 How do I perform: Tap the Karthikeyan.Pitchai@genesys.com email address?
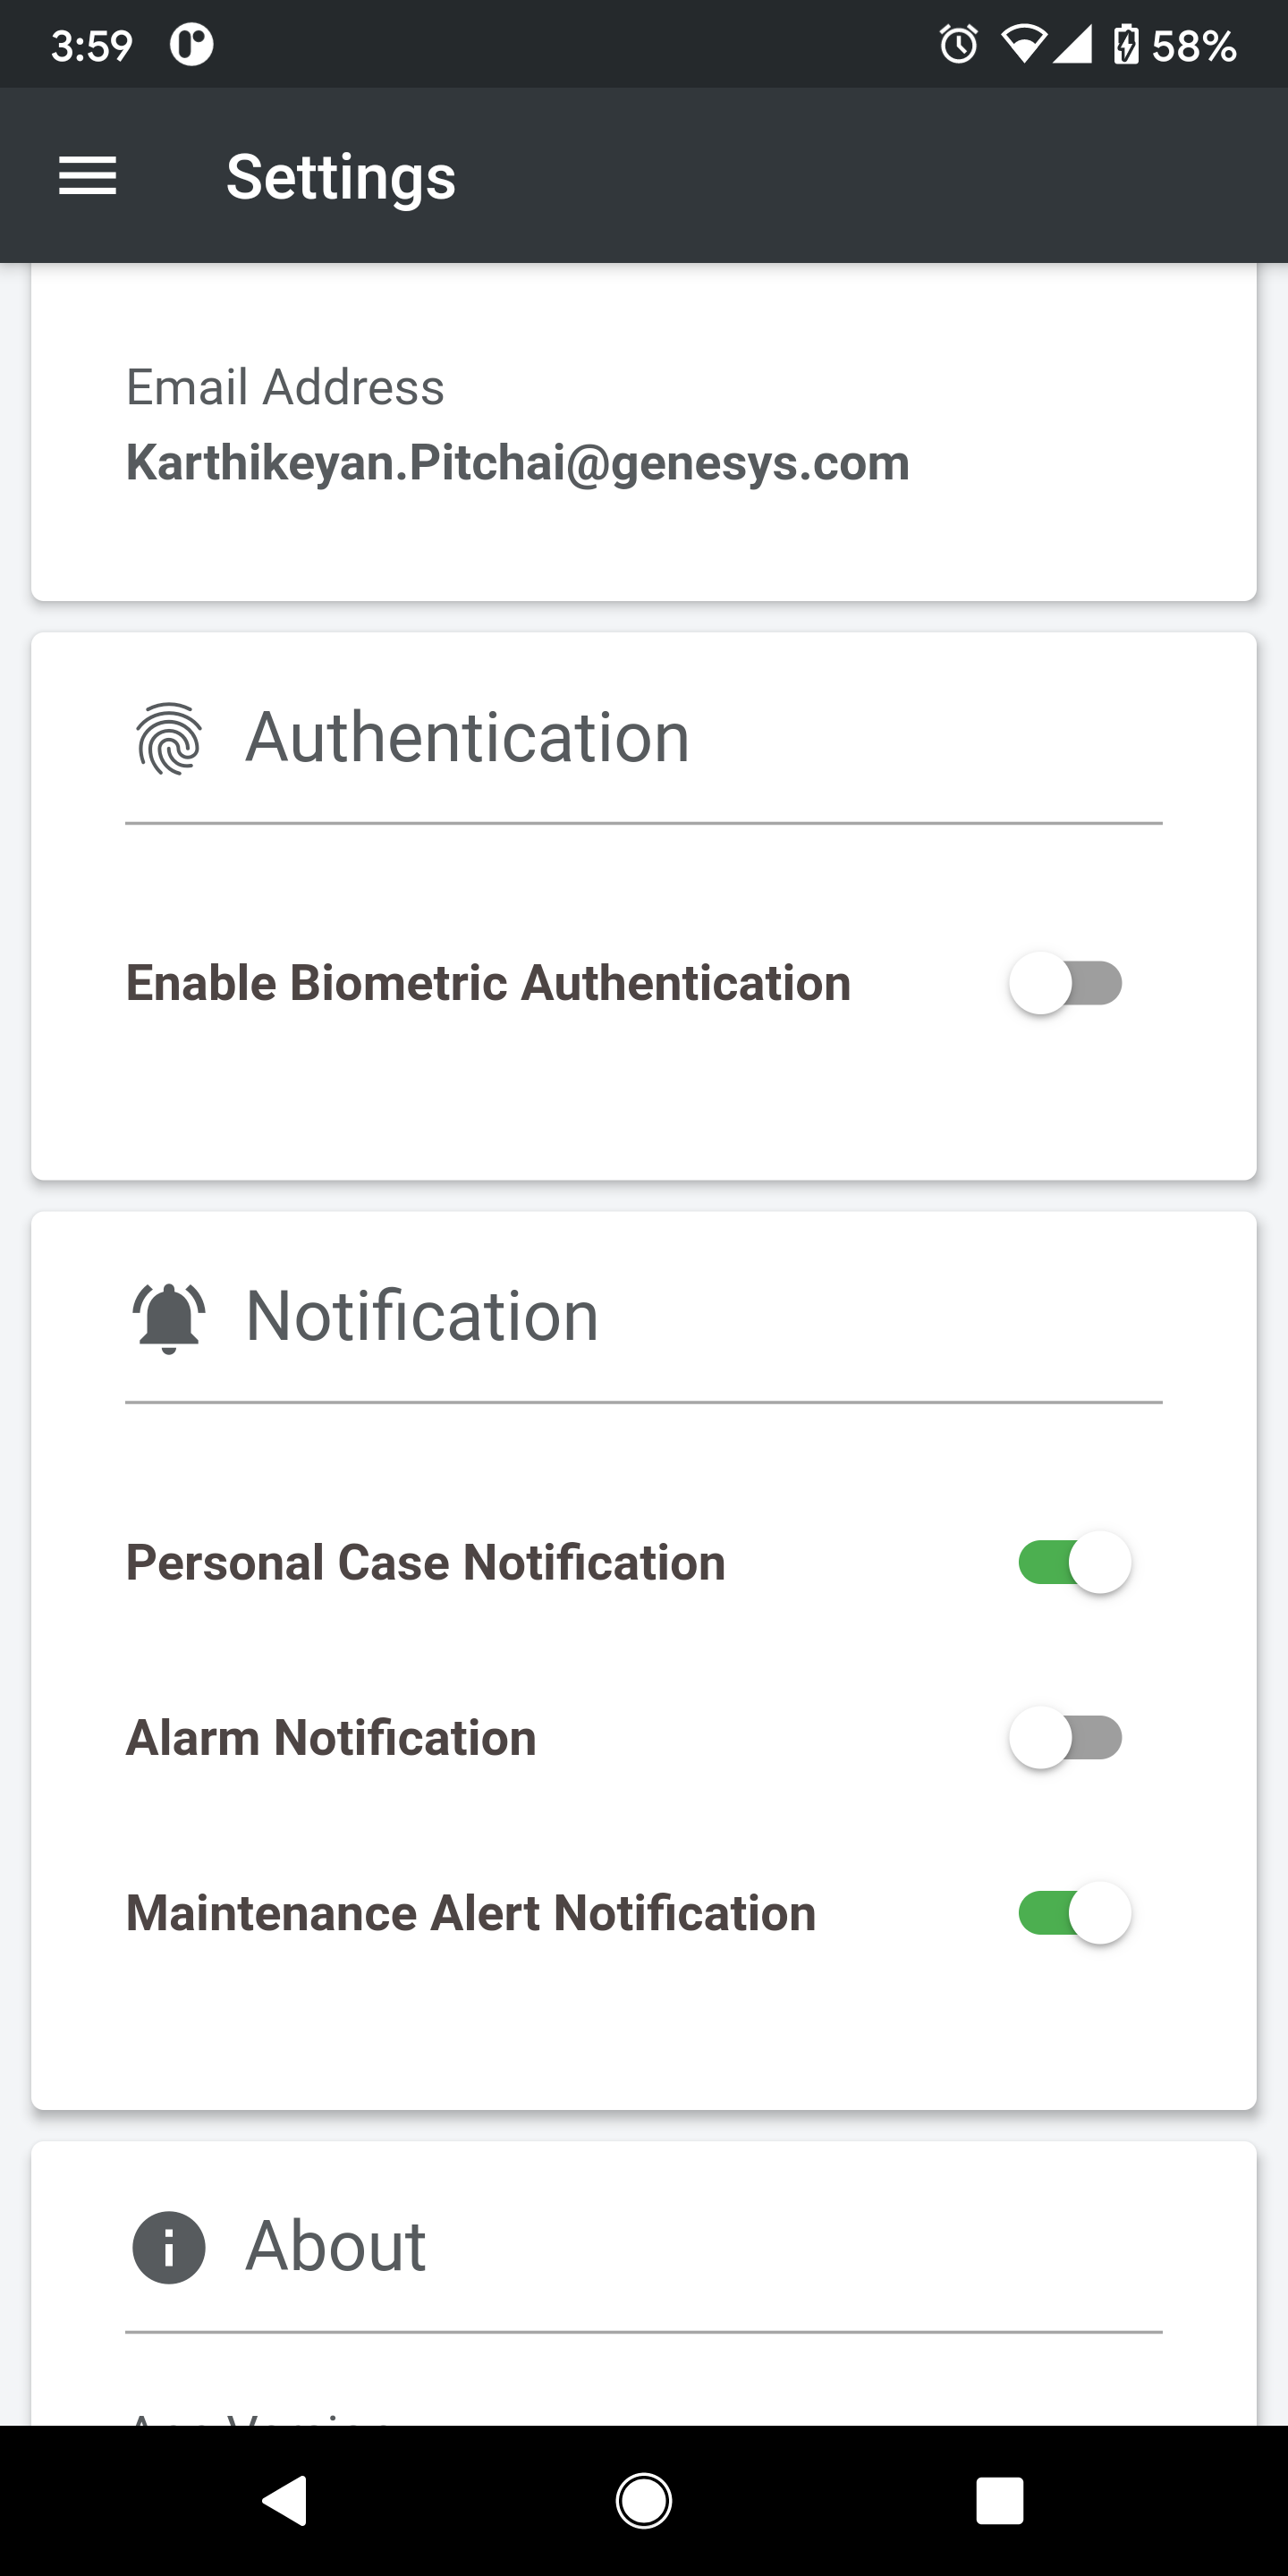(x=518, y=463)
